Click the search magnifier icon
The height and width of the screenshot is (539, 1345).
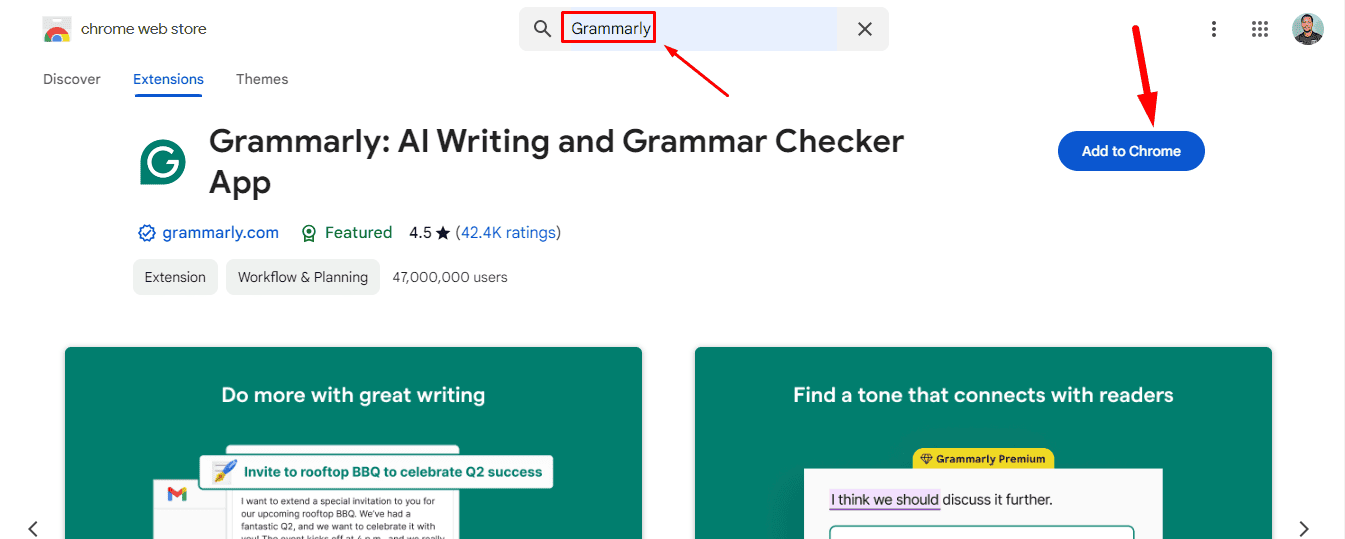pos(542,29)
